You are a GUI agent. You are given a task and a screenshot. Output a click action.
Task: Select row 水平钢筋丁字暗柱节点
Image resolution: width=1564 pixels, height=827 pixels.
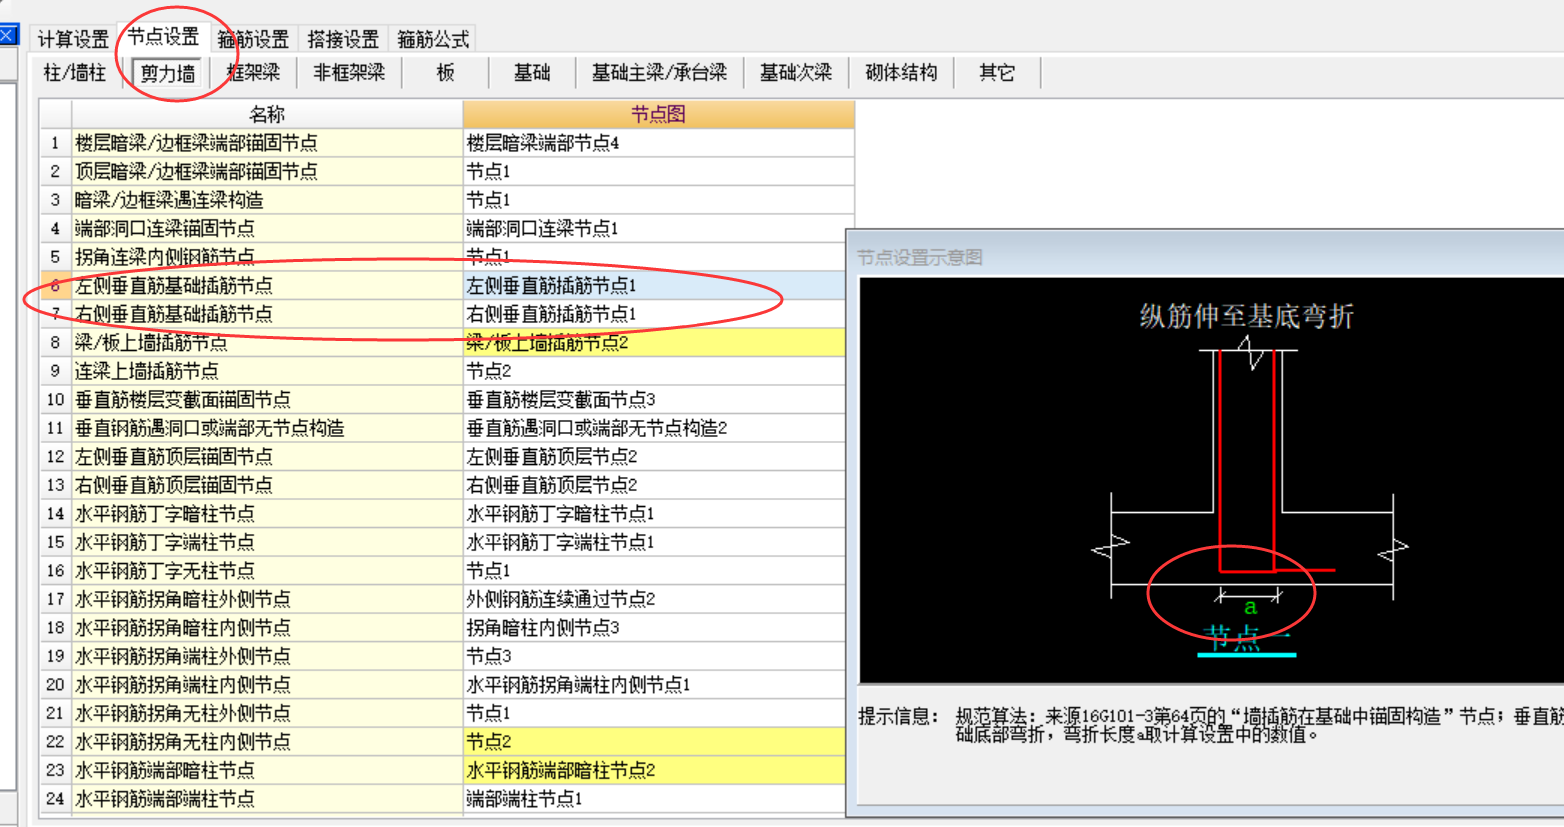[x=267, y=513]
